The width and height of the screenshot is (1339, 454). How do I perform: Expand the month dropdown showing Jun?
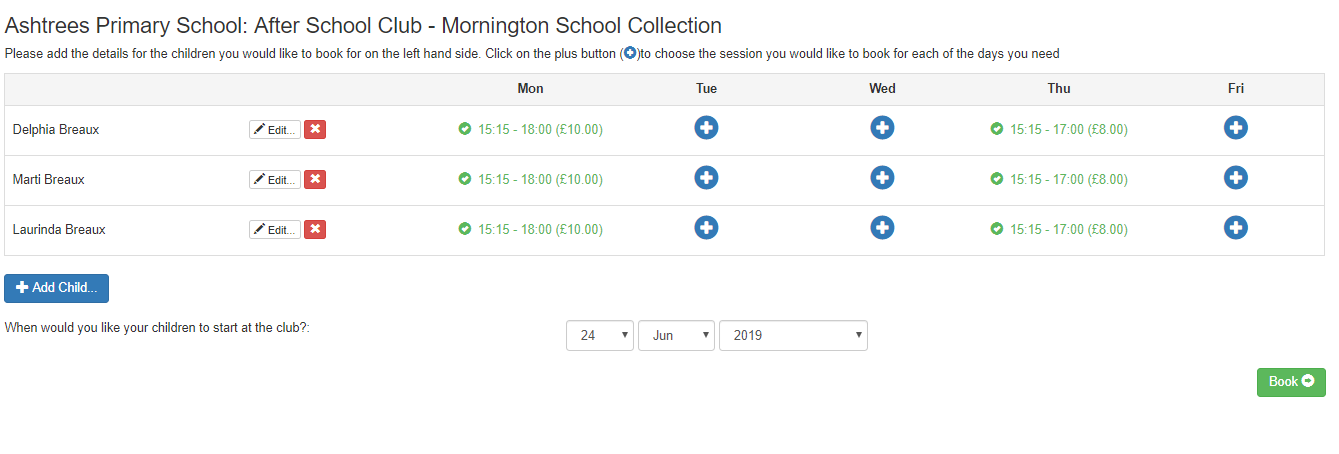[x=676, y=335]
